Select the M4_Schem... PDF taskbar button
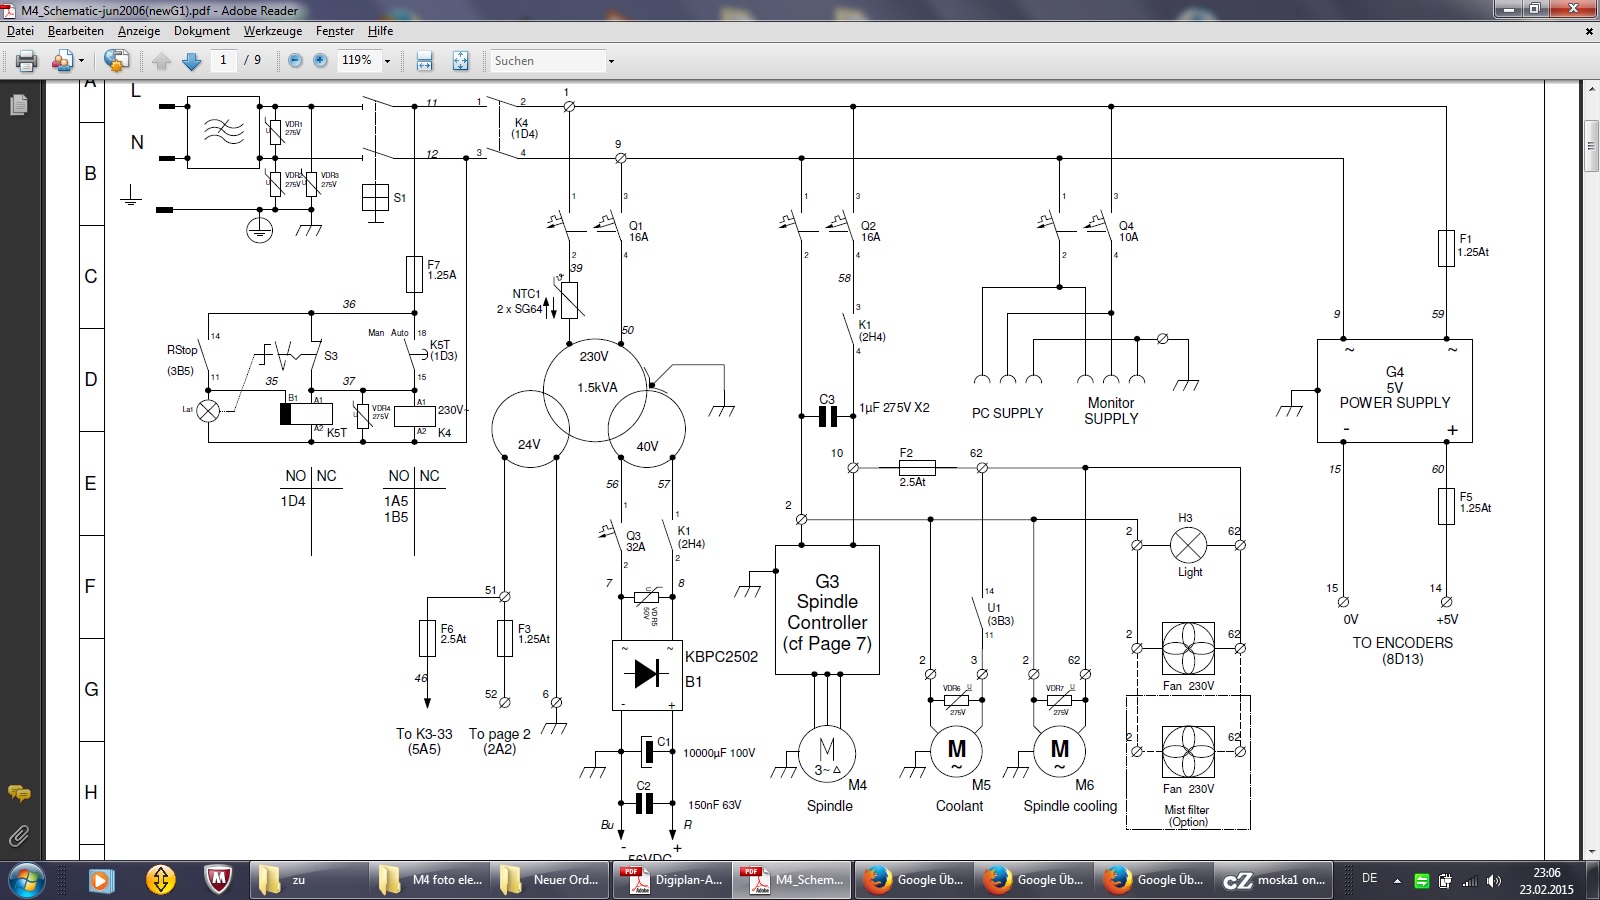Screen dimensions: 1600x900 point(792,880)
